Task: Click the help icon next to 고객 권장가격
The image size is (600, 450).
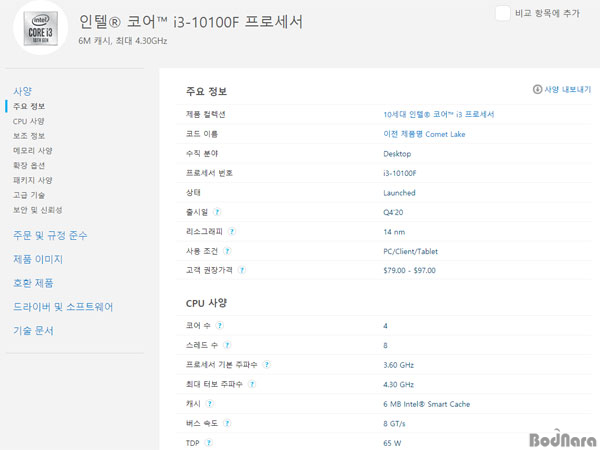Action: pyautogui.click(x=242, y=270)
